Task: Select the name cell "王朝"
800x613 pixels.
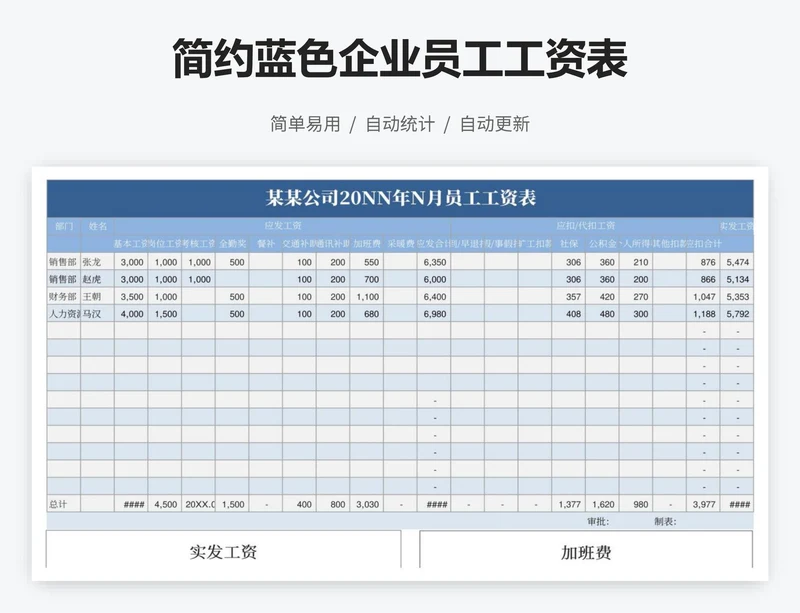Action: pos(97,297)
